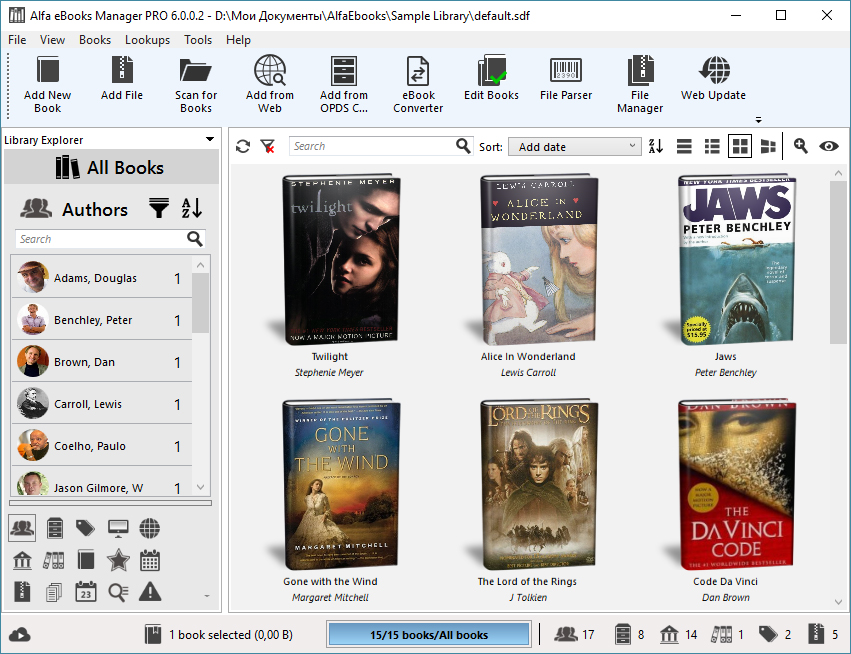Select All Books in Library Explorer
The width and height of the screenshot is (851, 654).
tap(111, 167)
